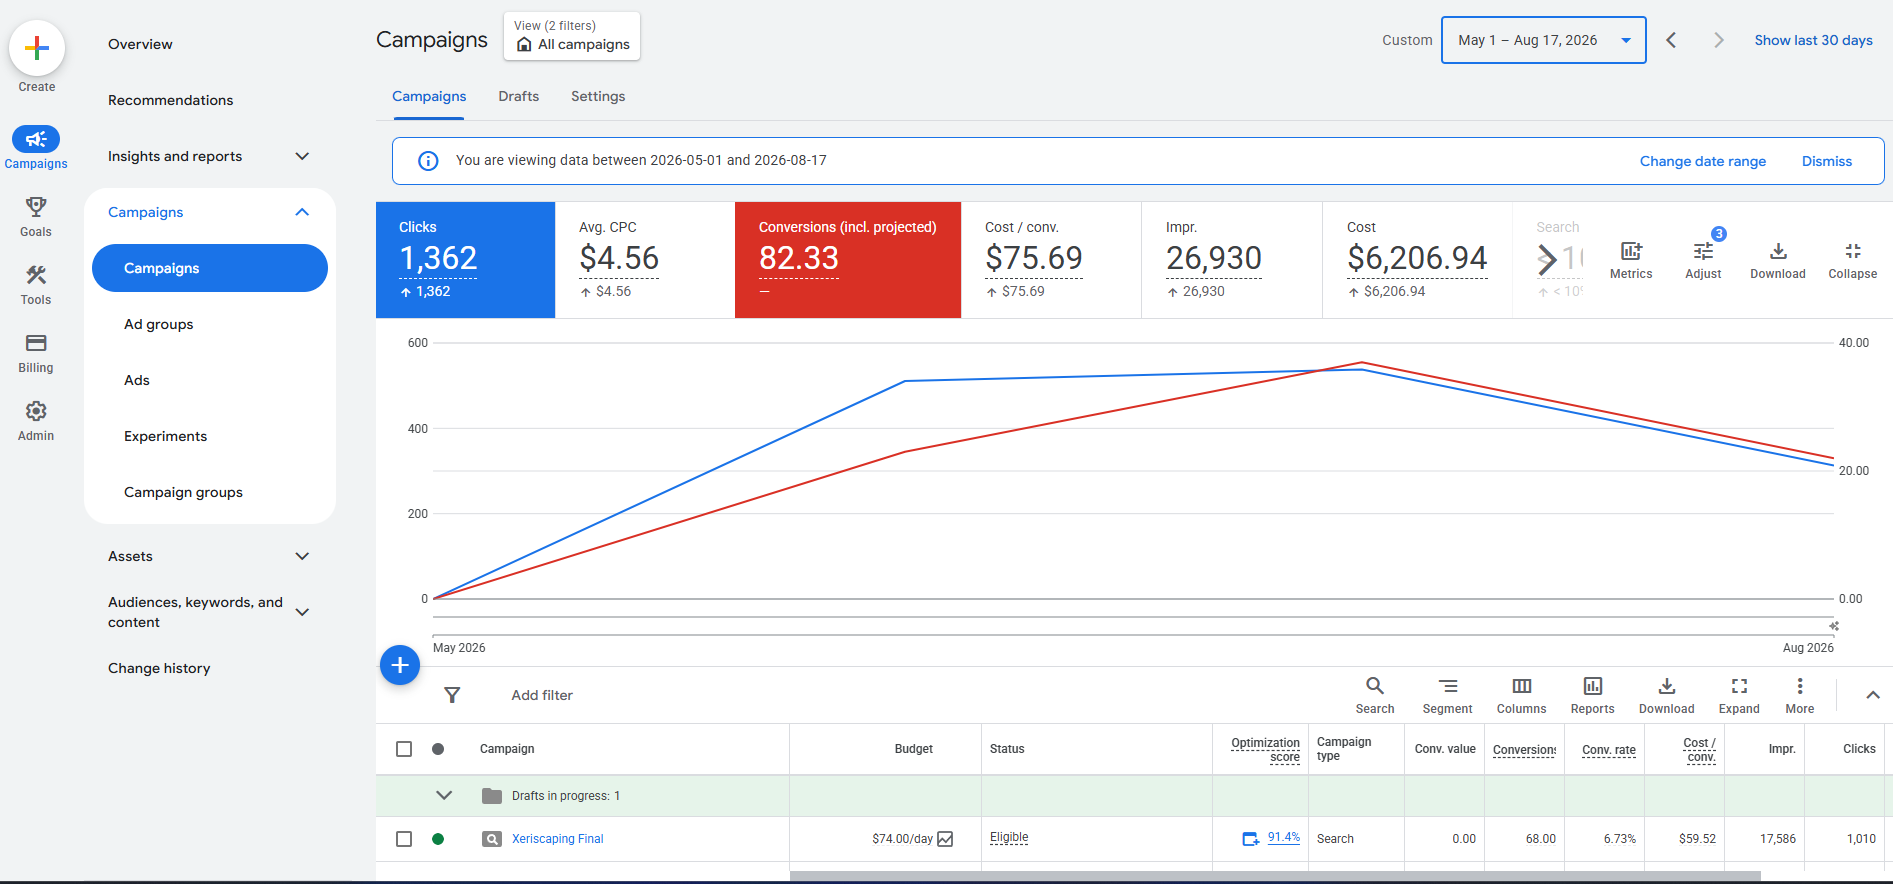Viewport: 1893px width, 884px height.
Task: Open the All campaigns view selector
Action: click(x=572, y=36)
